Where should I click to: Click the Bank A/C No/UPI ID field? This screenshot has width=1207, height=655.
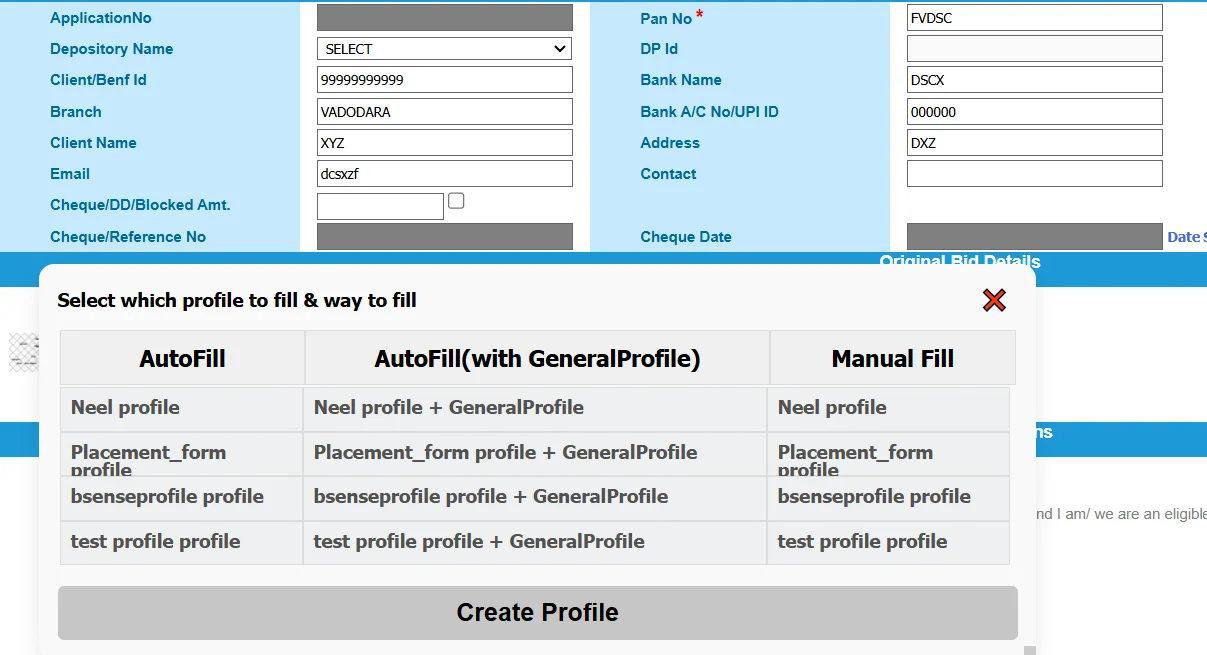pos(1034,112)
